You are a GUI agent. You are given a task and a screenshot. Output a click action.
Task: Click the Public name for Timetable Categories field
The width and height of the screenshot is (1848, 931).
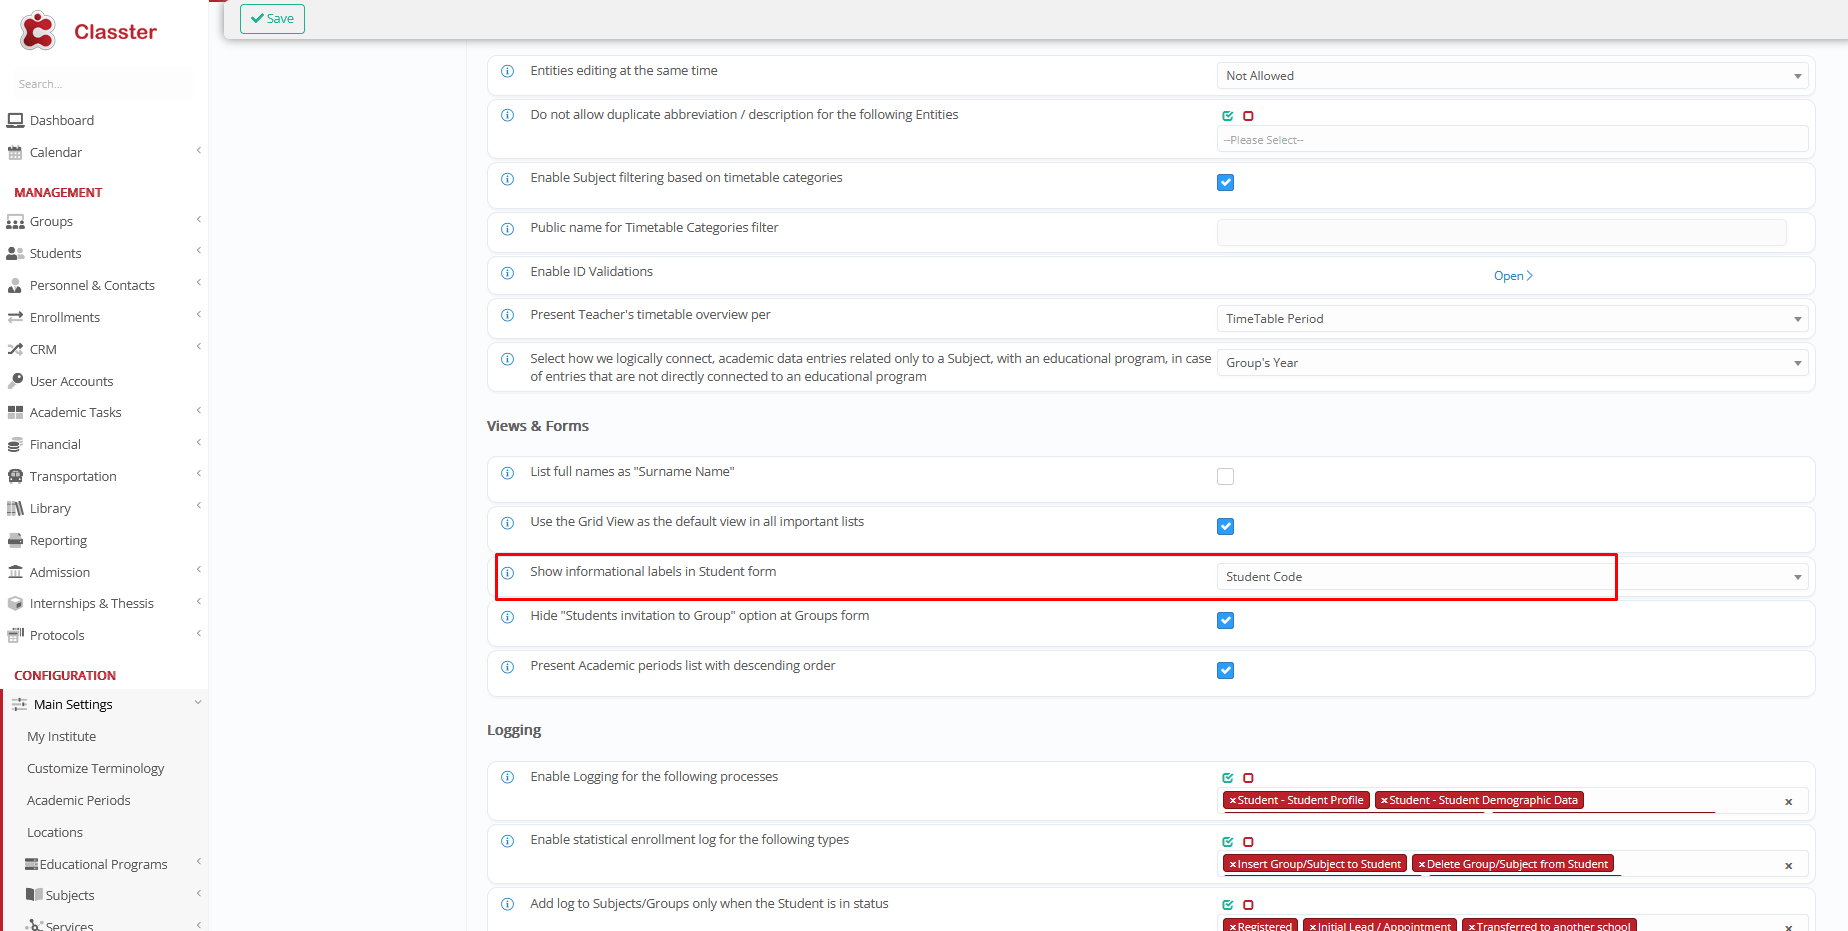click(1500, 232)
